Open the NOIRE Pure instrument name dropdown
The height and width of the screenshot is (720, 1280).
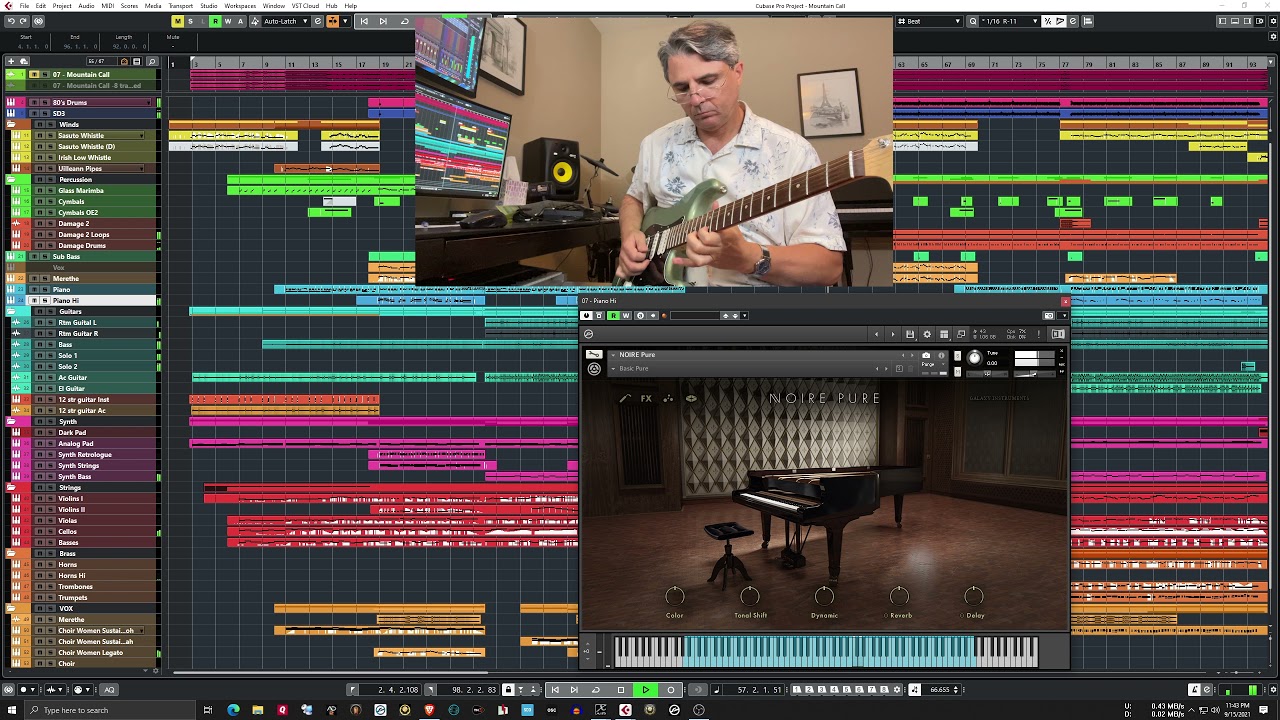(612, 355)
